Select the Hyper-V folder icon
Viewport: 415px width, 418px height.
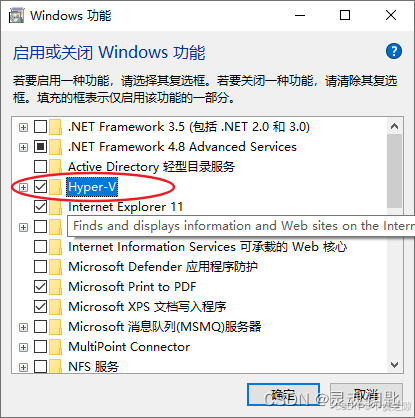[56, 187]
